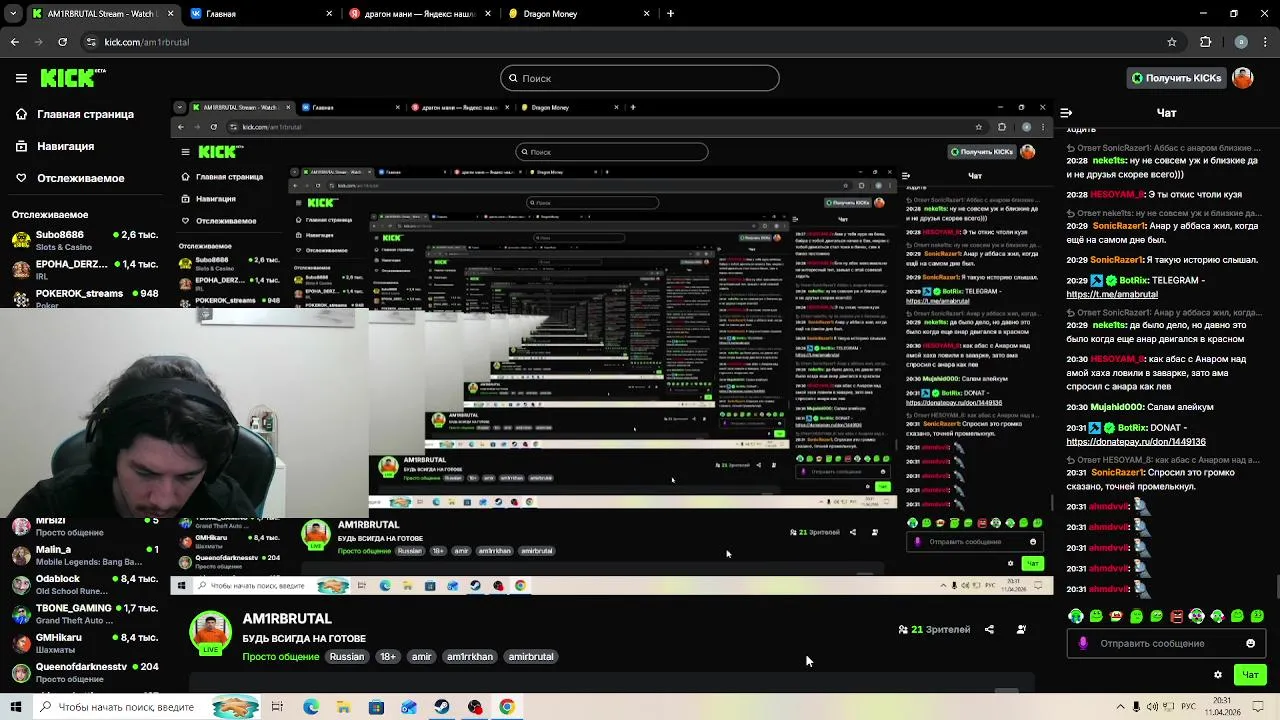1280x720 pixels.
Task: Open the emoji picker in the chat input
Action: point(1250,643)
